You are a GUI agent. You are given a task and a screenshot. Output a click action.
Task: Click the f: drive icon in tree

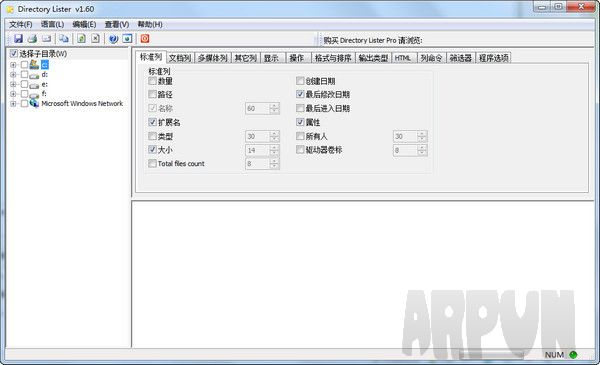tap(34, 94)
